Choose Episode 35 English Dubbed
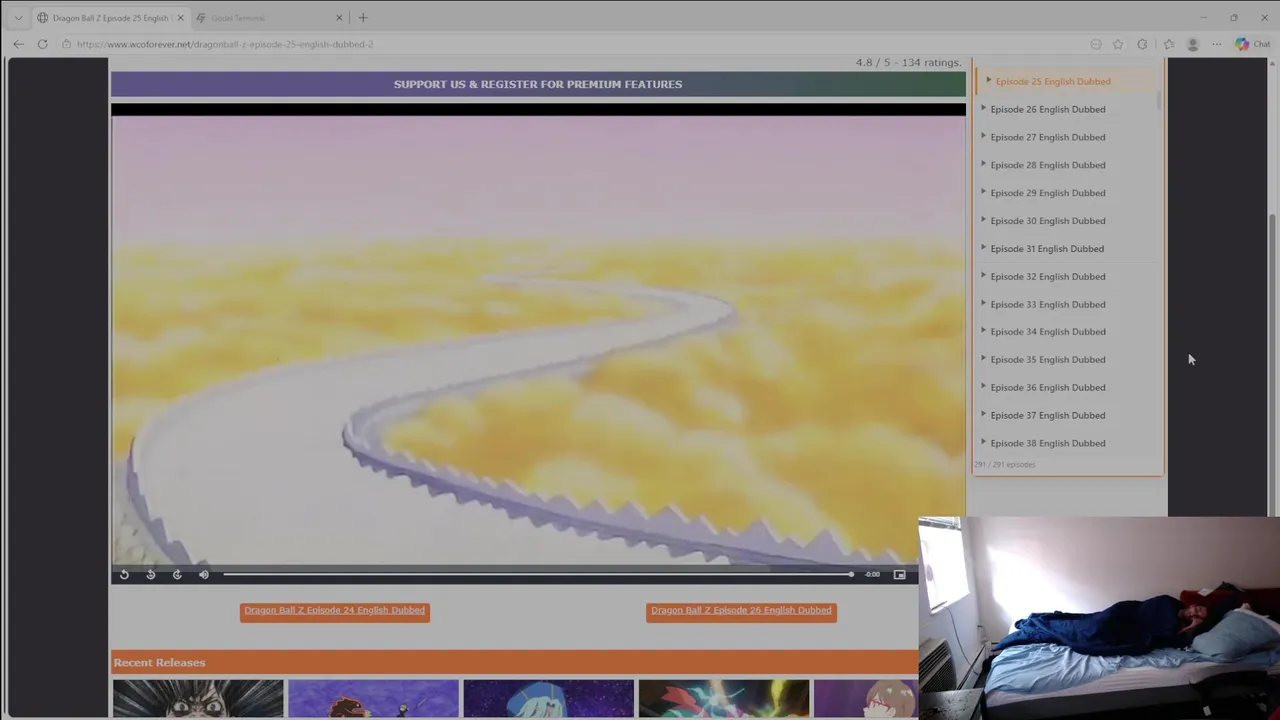Image resolution: width=1280 pixels, height=720 pixels. click(1048, 360)
